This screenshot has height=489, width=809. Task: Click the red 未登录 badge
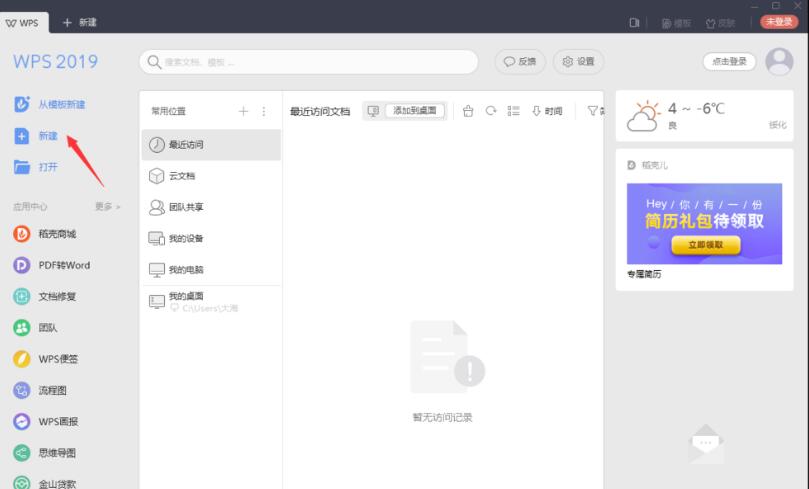tap(779, 22)
